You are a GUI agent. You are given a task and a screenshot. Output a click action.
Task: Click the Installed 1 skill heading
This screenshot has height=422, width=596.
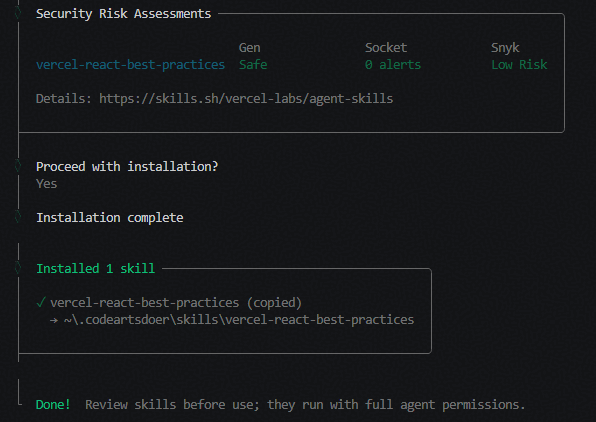(x=95, y=268)
